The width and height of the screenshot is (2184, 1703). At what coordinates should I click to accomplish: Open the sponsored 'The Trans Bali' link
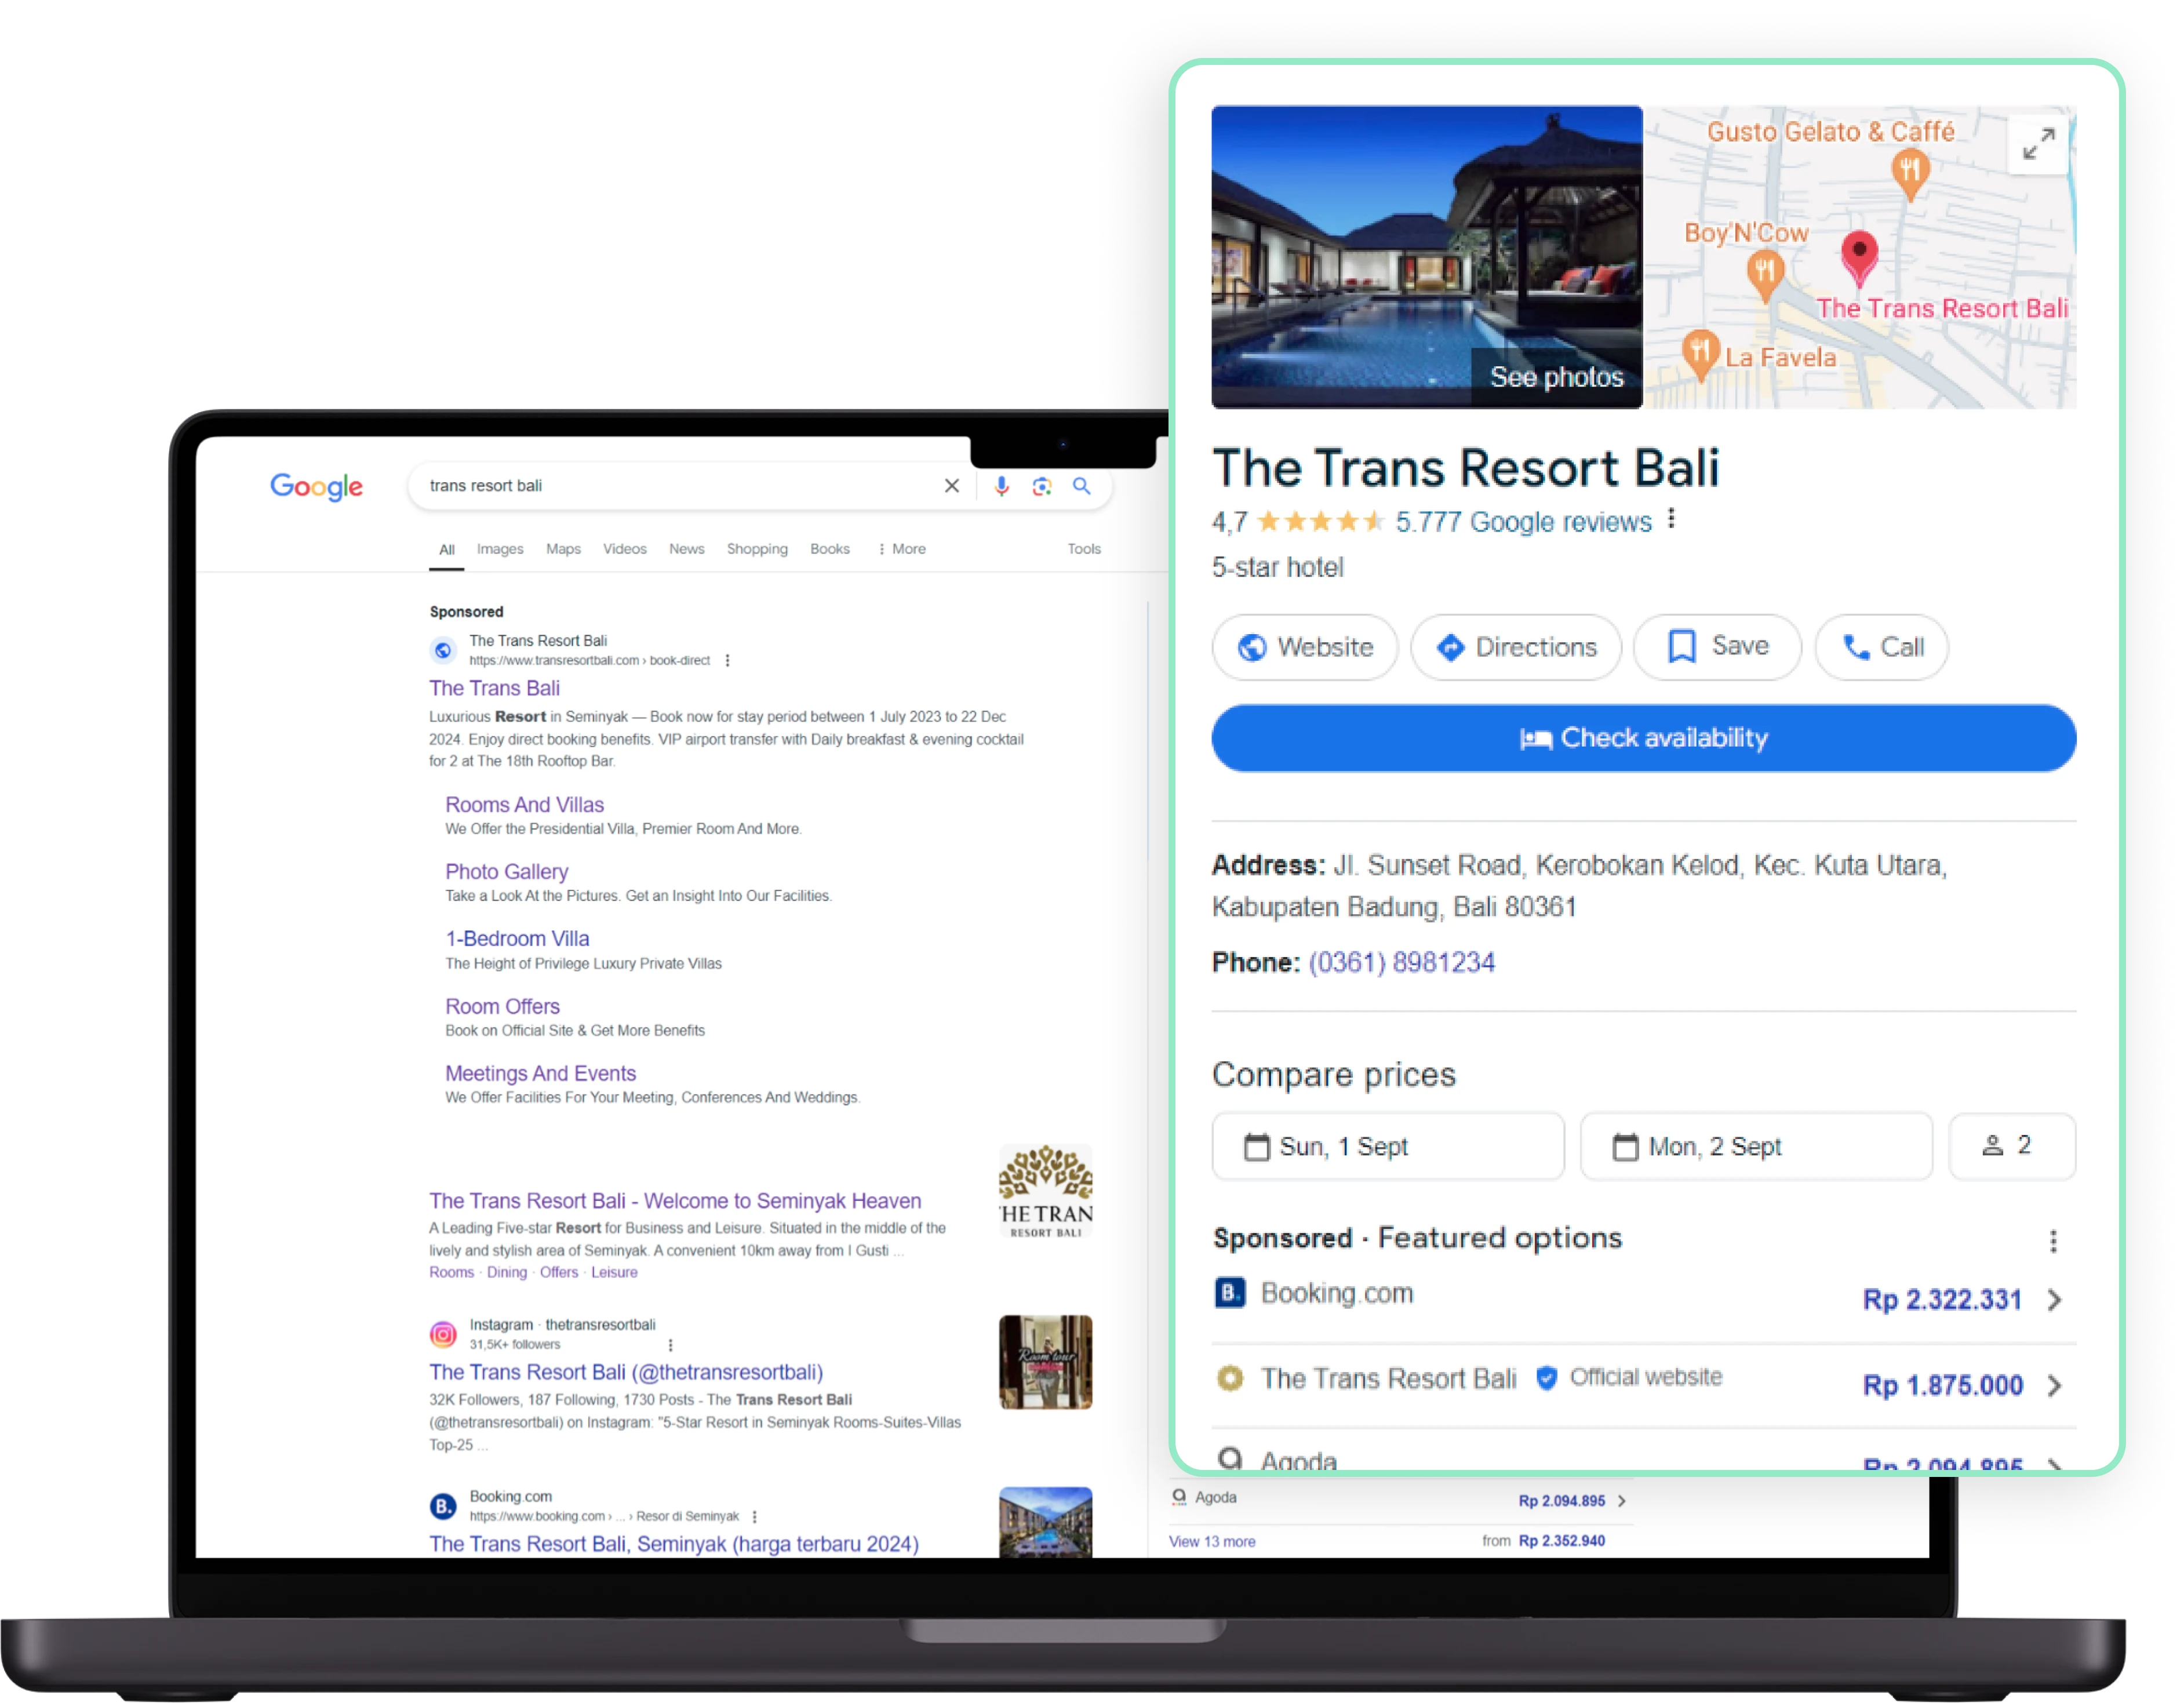(495, 688)
